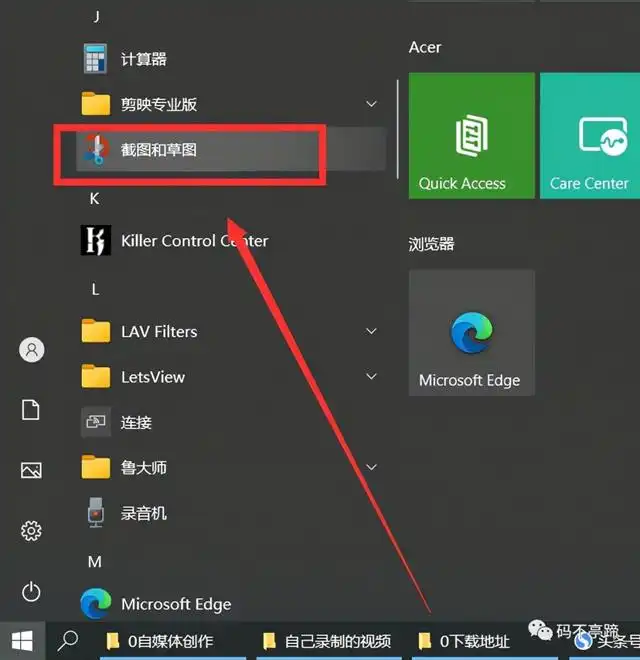Open Documents from the Start sidebar

[x=31, y=410]
